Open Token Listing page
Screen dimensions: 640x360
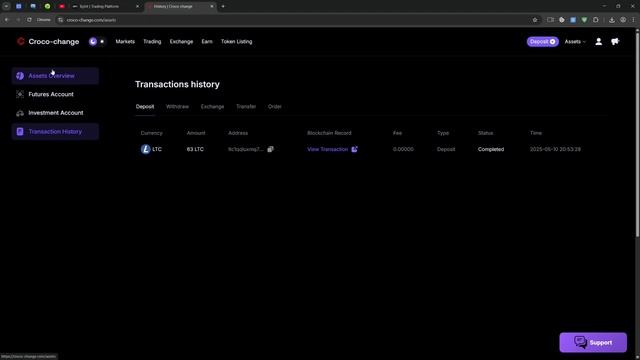236,42
